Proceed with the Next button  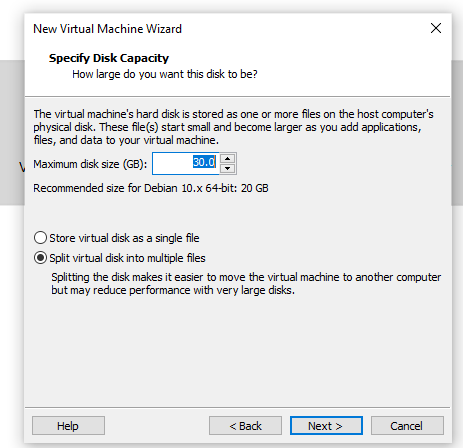pyautogui.click(x=326, y=426)
